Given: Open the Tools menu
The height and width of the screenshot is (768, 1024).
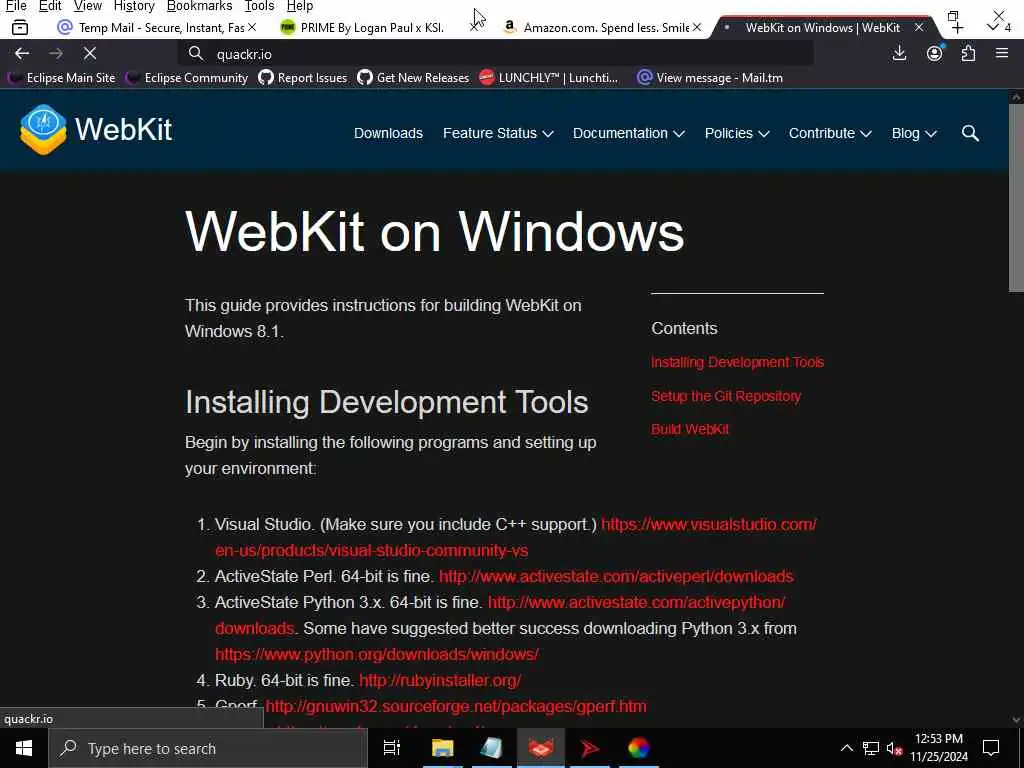Looking at the screenshot, I should coord(259,6).
